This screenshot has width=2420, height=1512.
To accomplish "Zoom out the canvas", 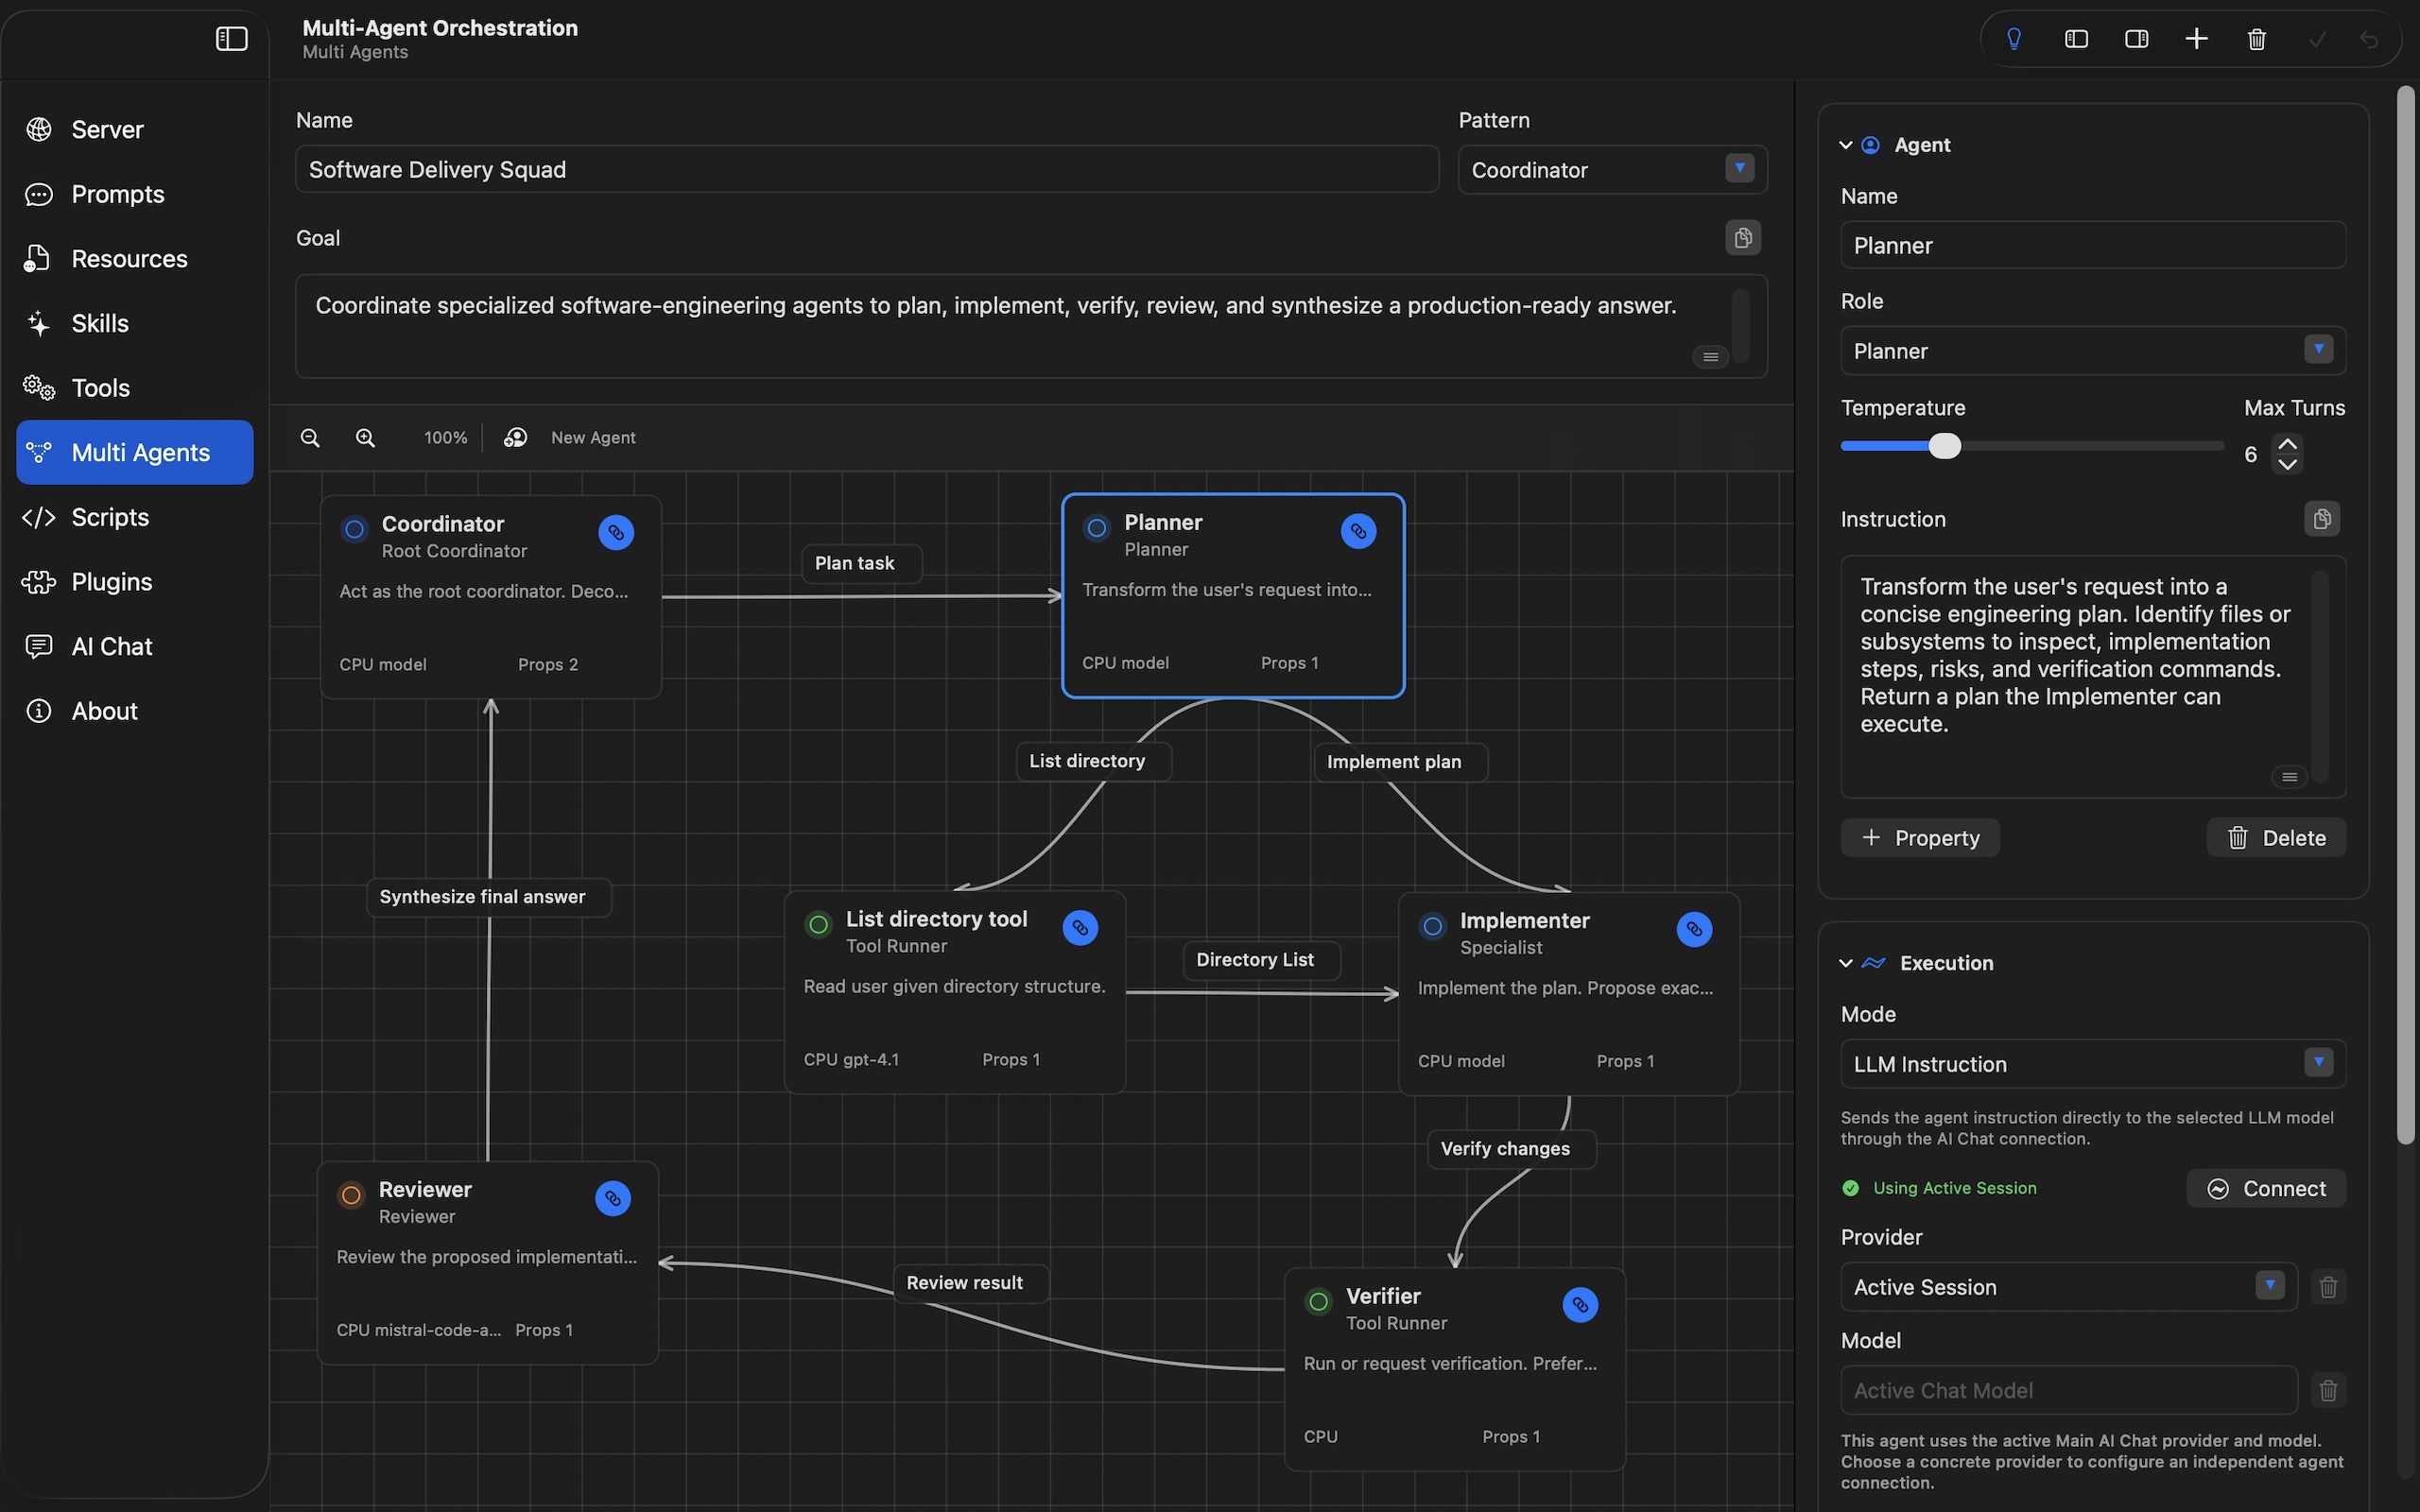I will point(310,438).
